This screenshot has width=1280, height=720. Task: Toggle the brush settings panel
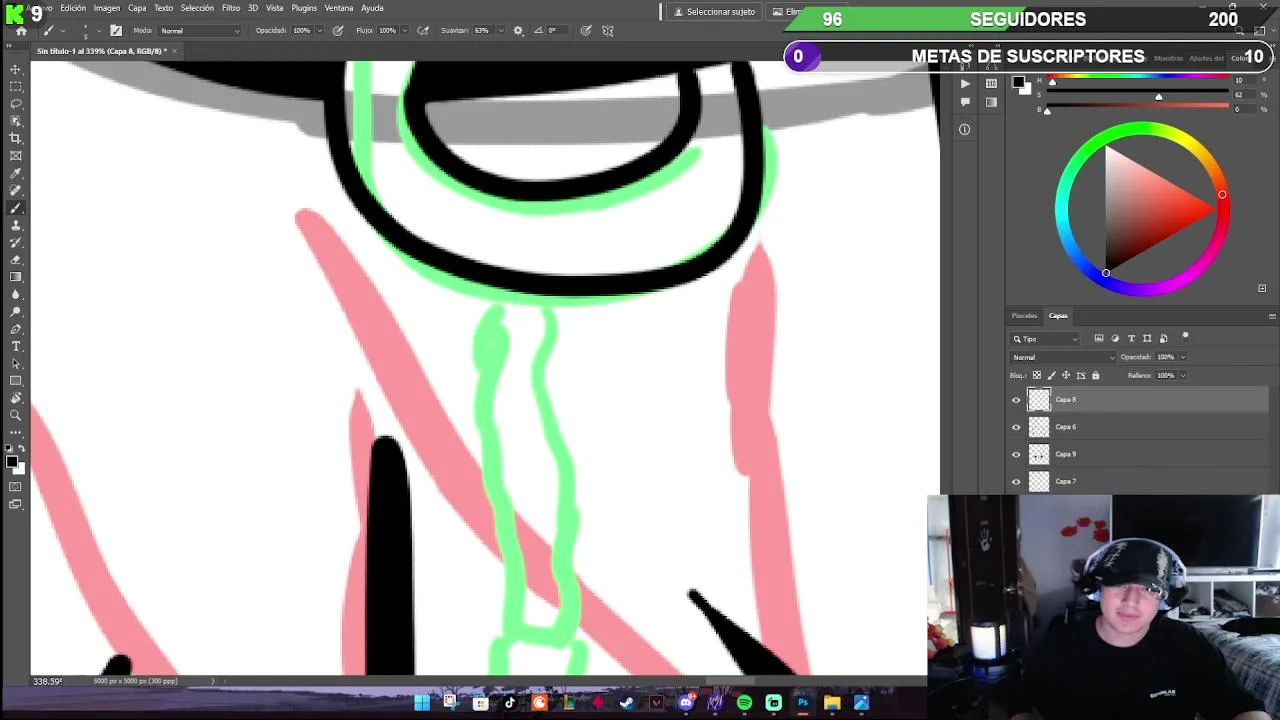116,31
